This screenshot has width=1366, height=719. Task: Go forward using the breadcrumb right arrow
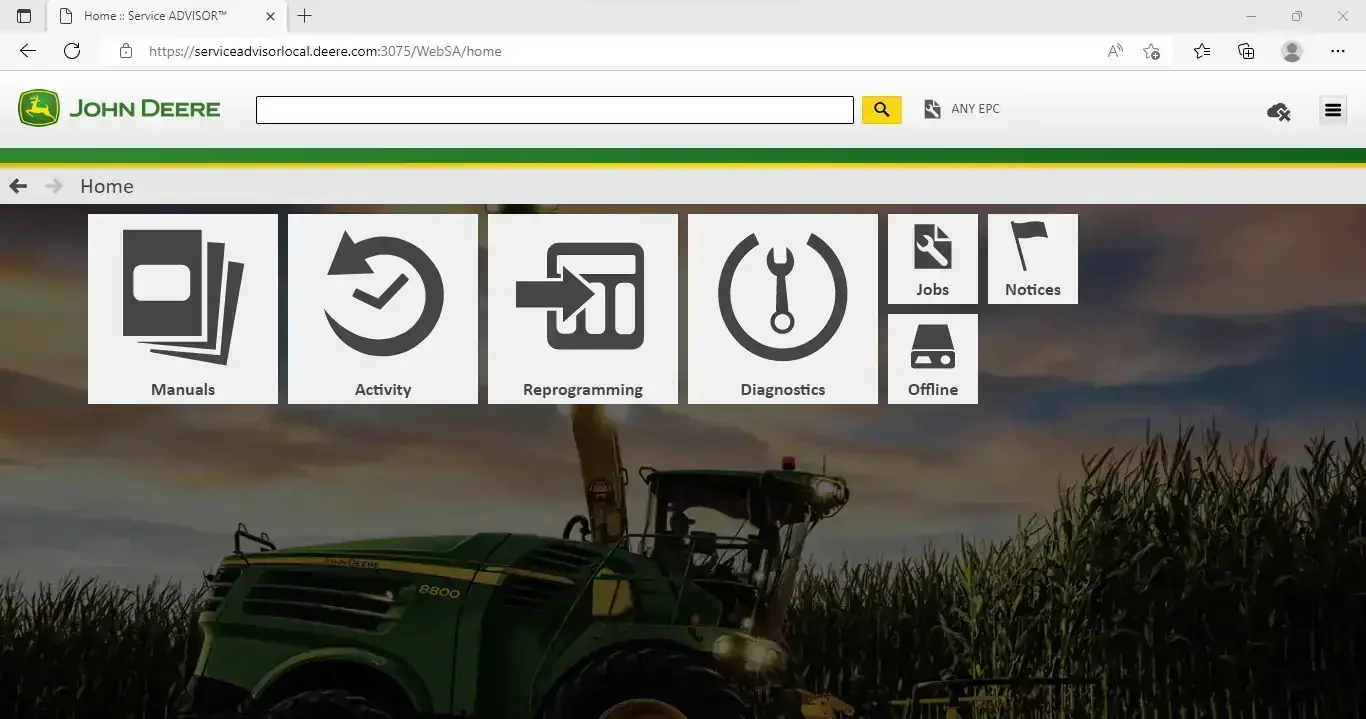[54, 186]
